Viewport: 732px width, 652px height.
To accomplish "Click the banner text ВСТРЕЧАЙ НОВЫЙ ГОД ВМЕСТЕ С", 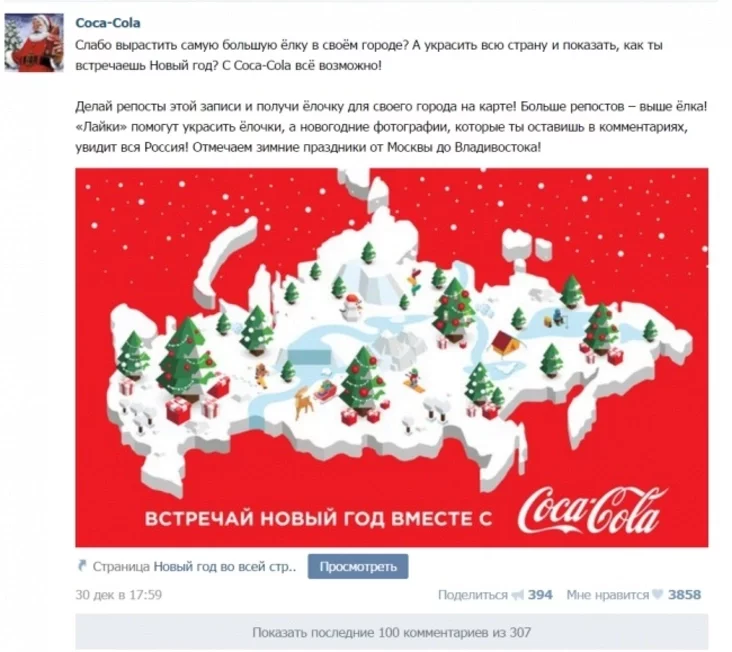I will click(318, 519).
